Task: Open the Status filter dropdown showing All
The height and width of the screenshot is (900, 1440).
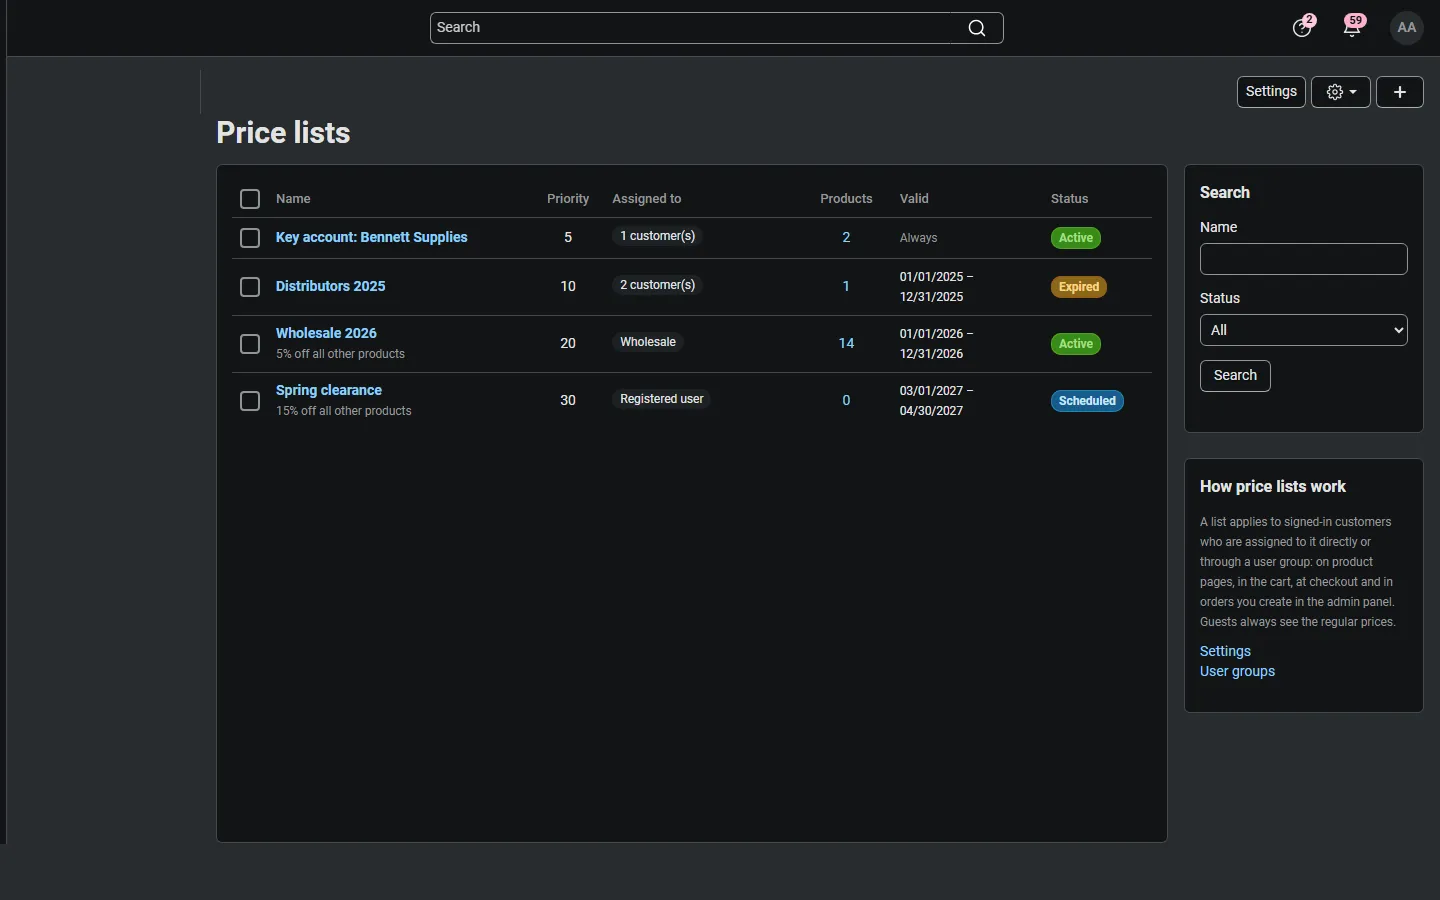Action: [1304, 330]
